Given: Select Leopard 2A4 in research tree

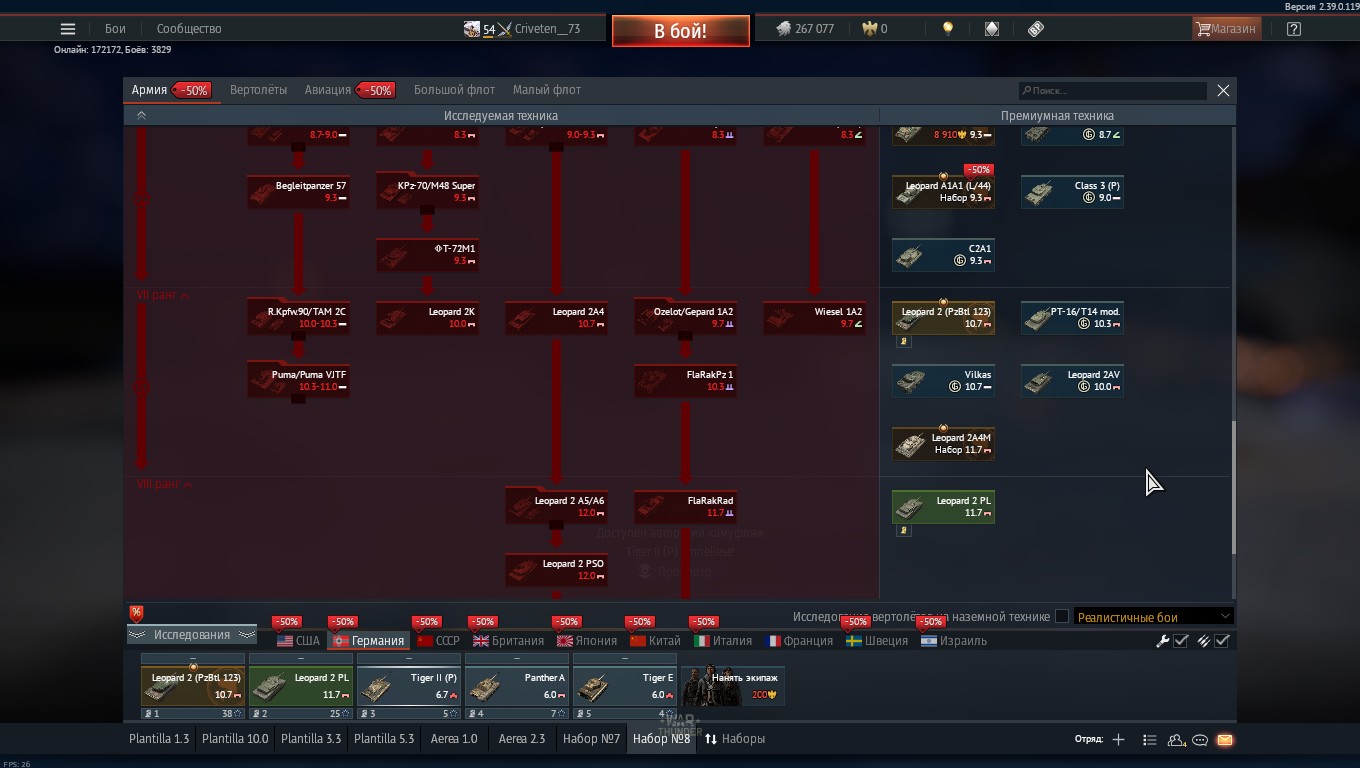Looking at the screenshot, I should coord(556,318).
